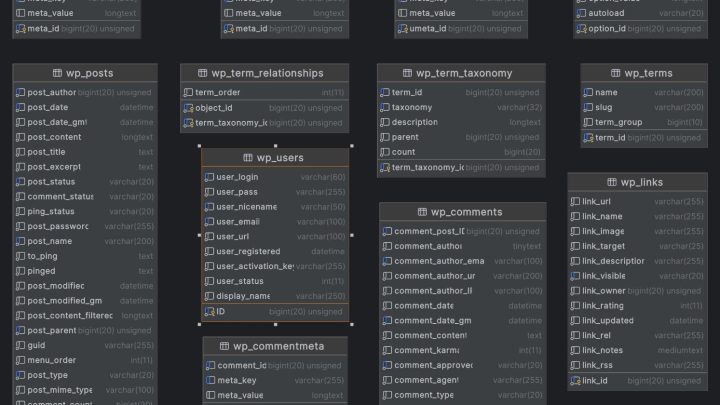Click column icon next to comment_id in wp_commentmeta
The image size is (720, 405).
click(210, 366)
